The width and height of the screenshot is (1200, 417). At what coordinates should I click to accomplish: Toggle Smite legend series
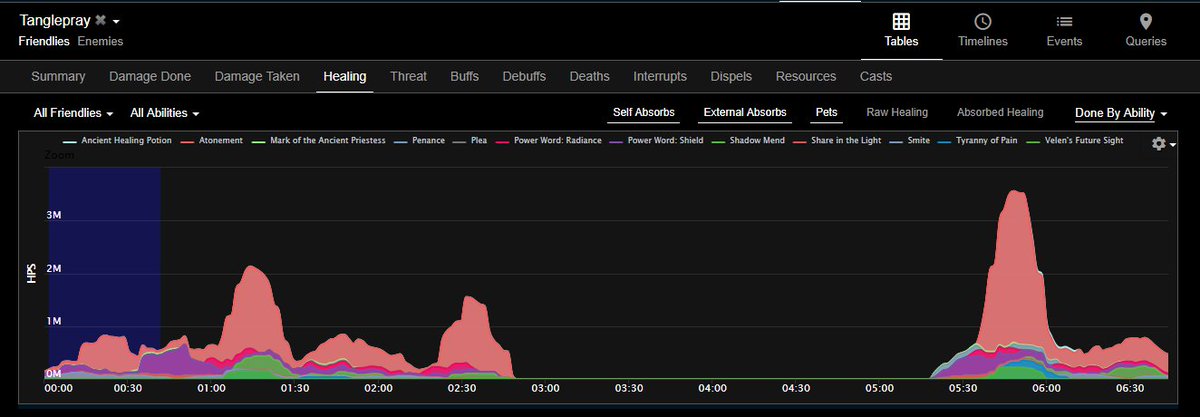(x=909, y=141)
